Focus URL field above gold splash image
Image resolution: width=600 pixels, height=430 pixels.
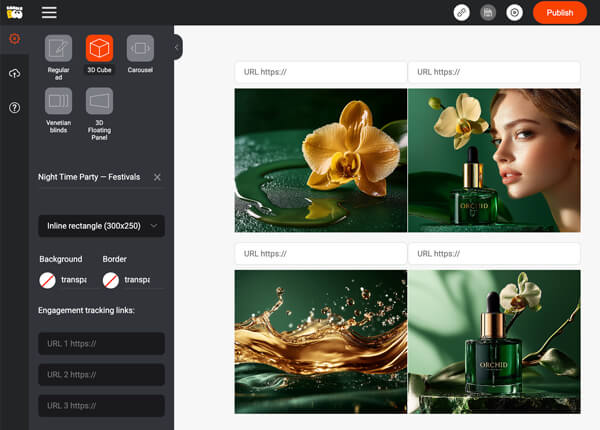(x=321, y=254)
